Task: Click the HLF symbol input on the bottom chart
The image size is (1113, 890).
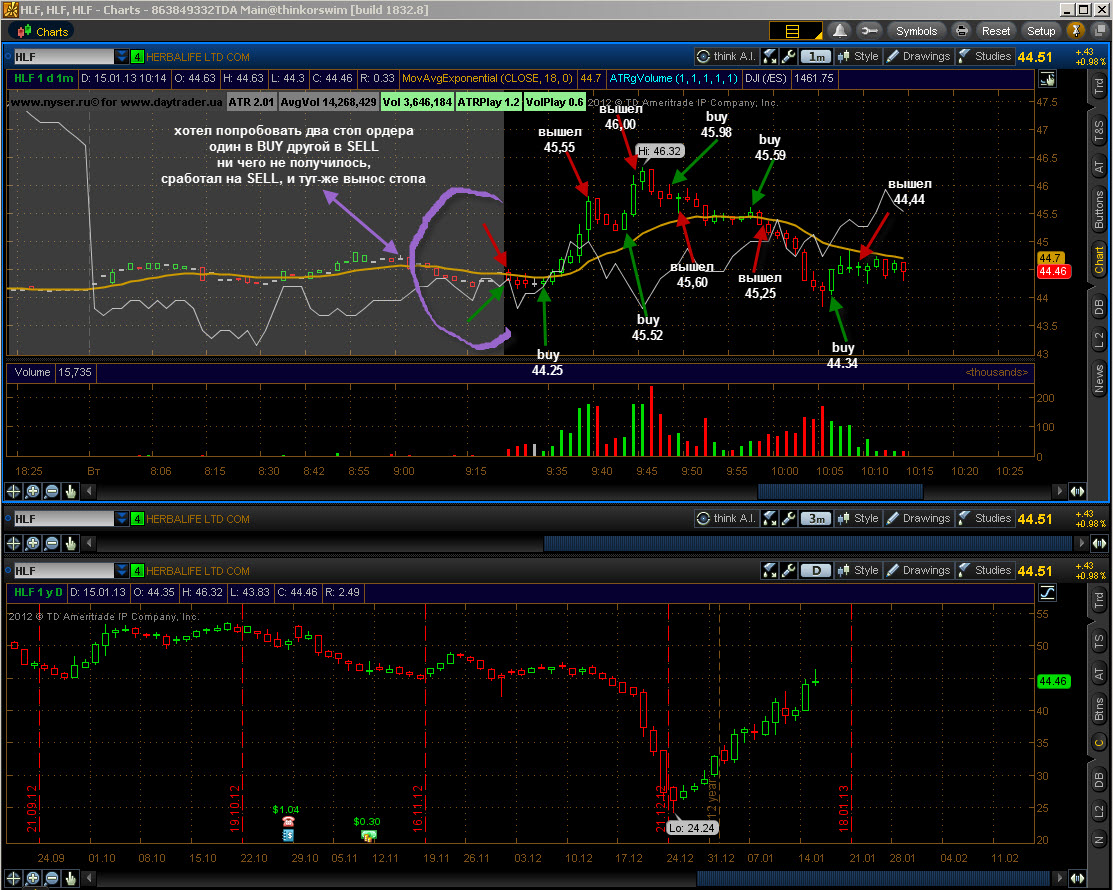Action: click(63, 571)
